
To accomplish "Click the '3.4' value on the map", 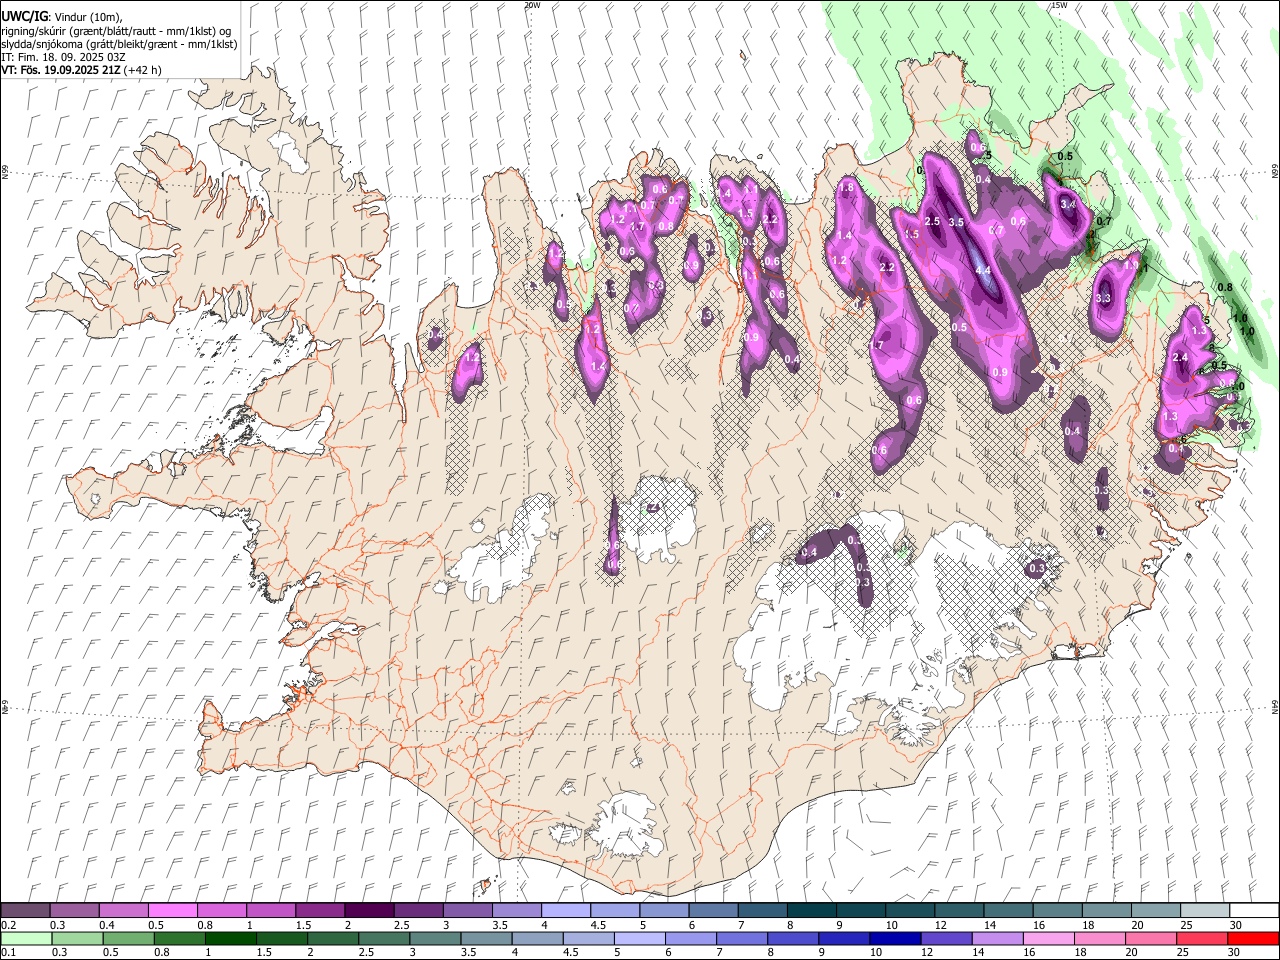I will click(1068, 204).
